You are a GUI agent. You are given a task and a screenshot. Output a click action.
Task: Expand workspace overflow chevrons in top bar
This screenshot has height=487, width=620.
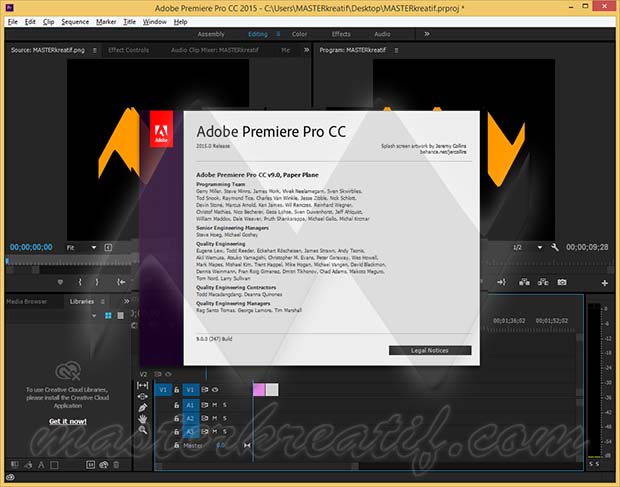tap(427, 34)
